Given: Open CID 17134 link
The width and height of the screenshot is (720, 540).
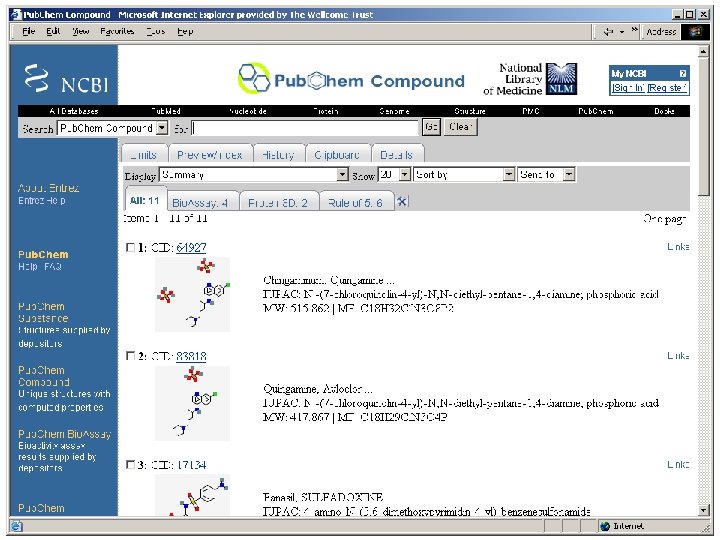Looking at the screenshot, I should pos(191,465).
